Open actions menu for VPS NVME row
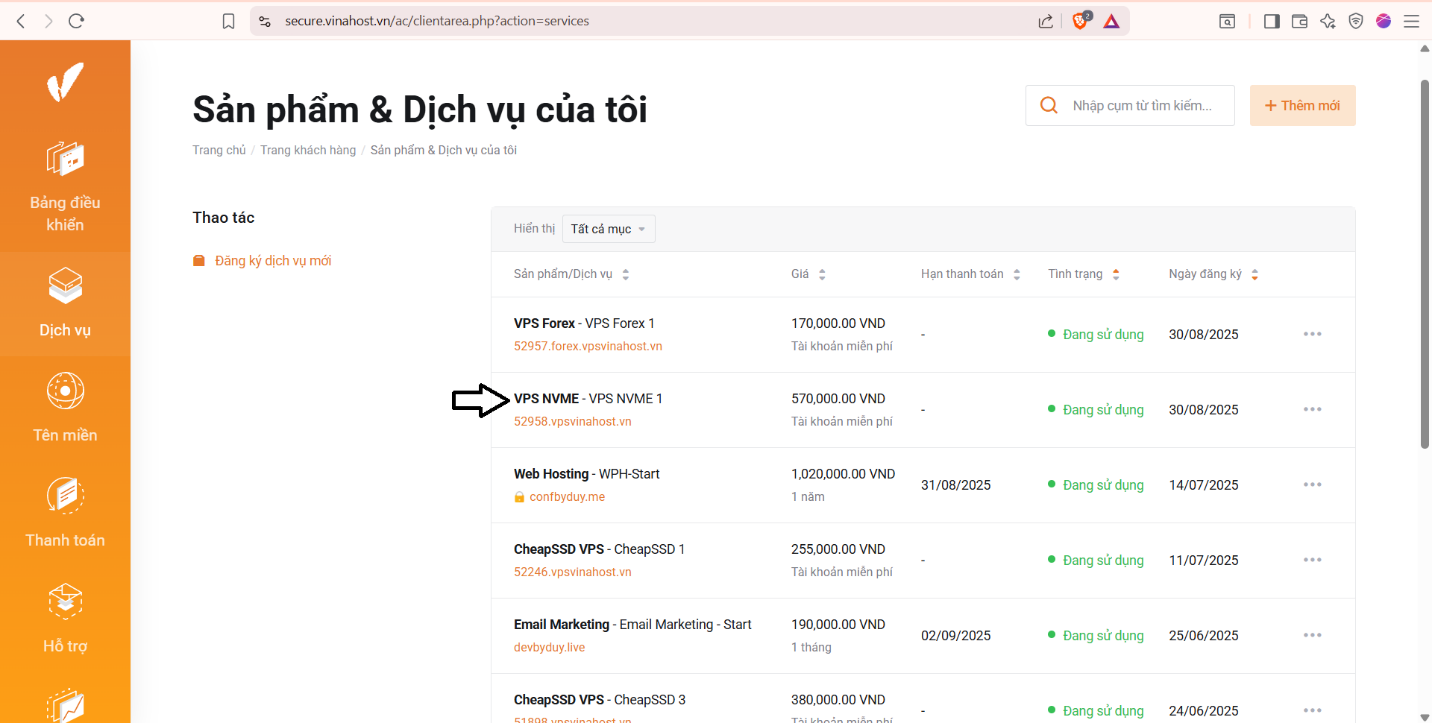 point(1313,409)
